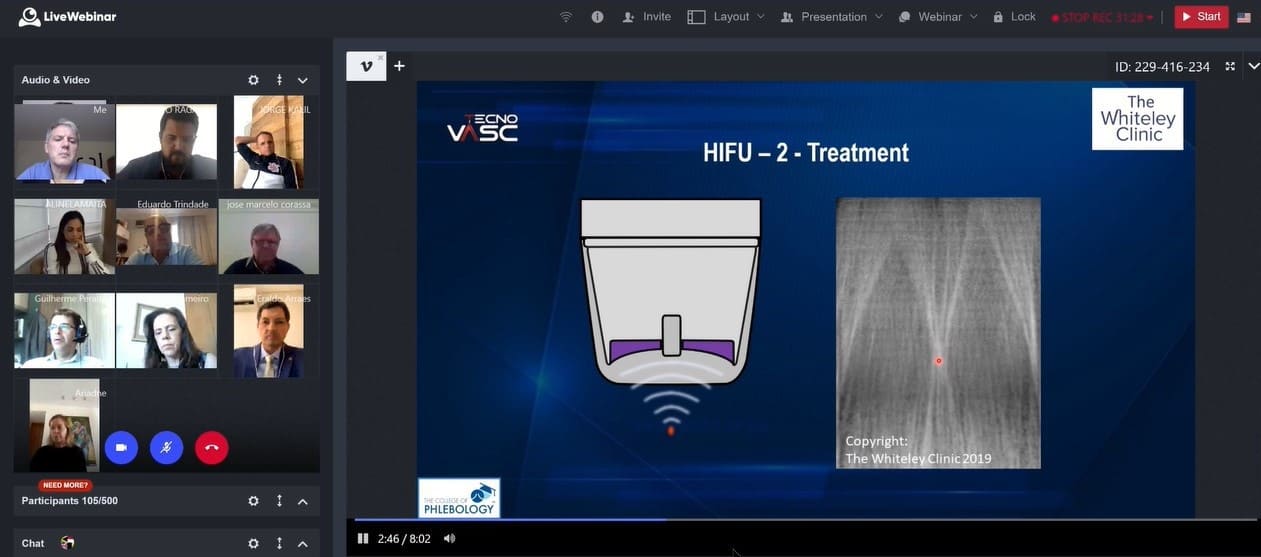Open the Presentation dropdown menu

(x=832, y=17)
